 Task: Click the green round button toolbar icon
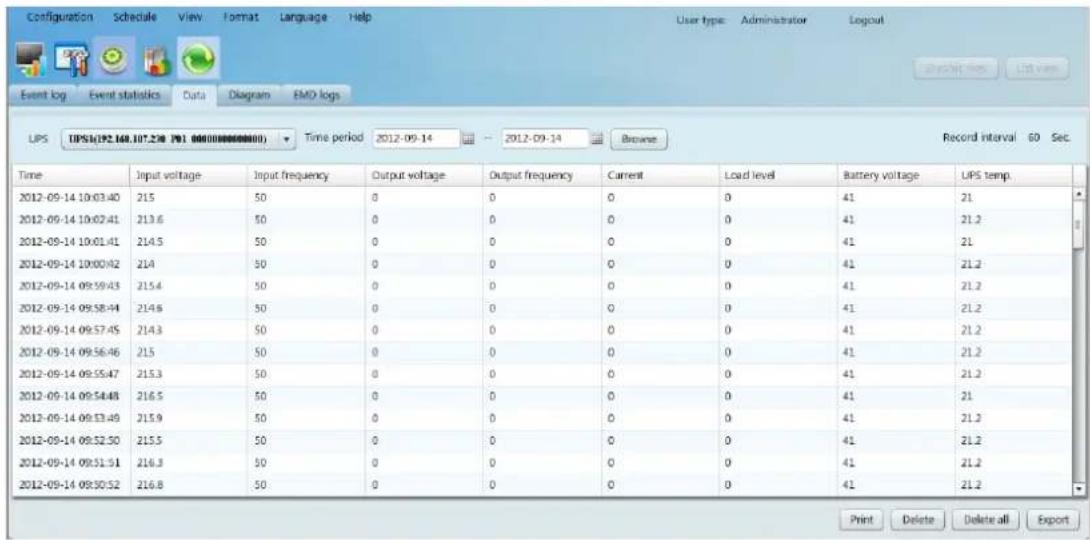(x=115, y=58)
